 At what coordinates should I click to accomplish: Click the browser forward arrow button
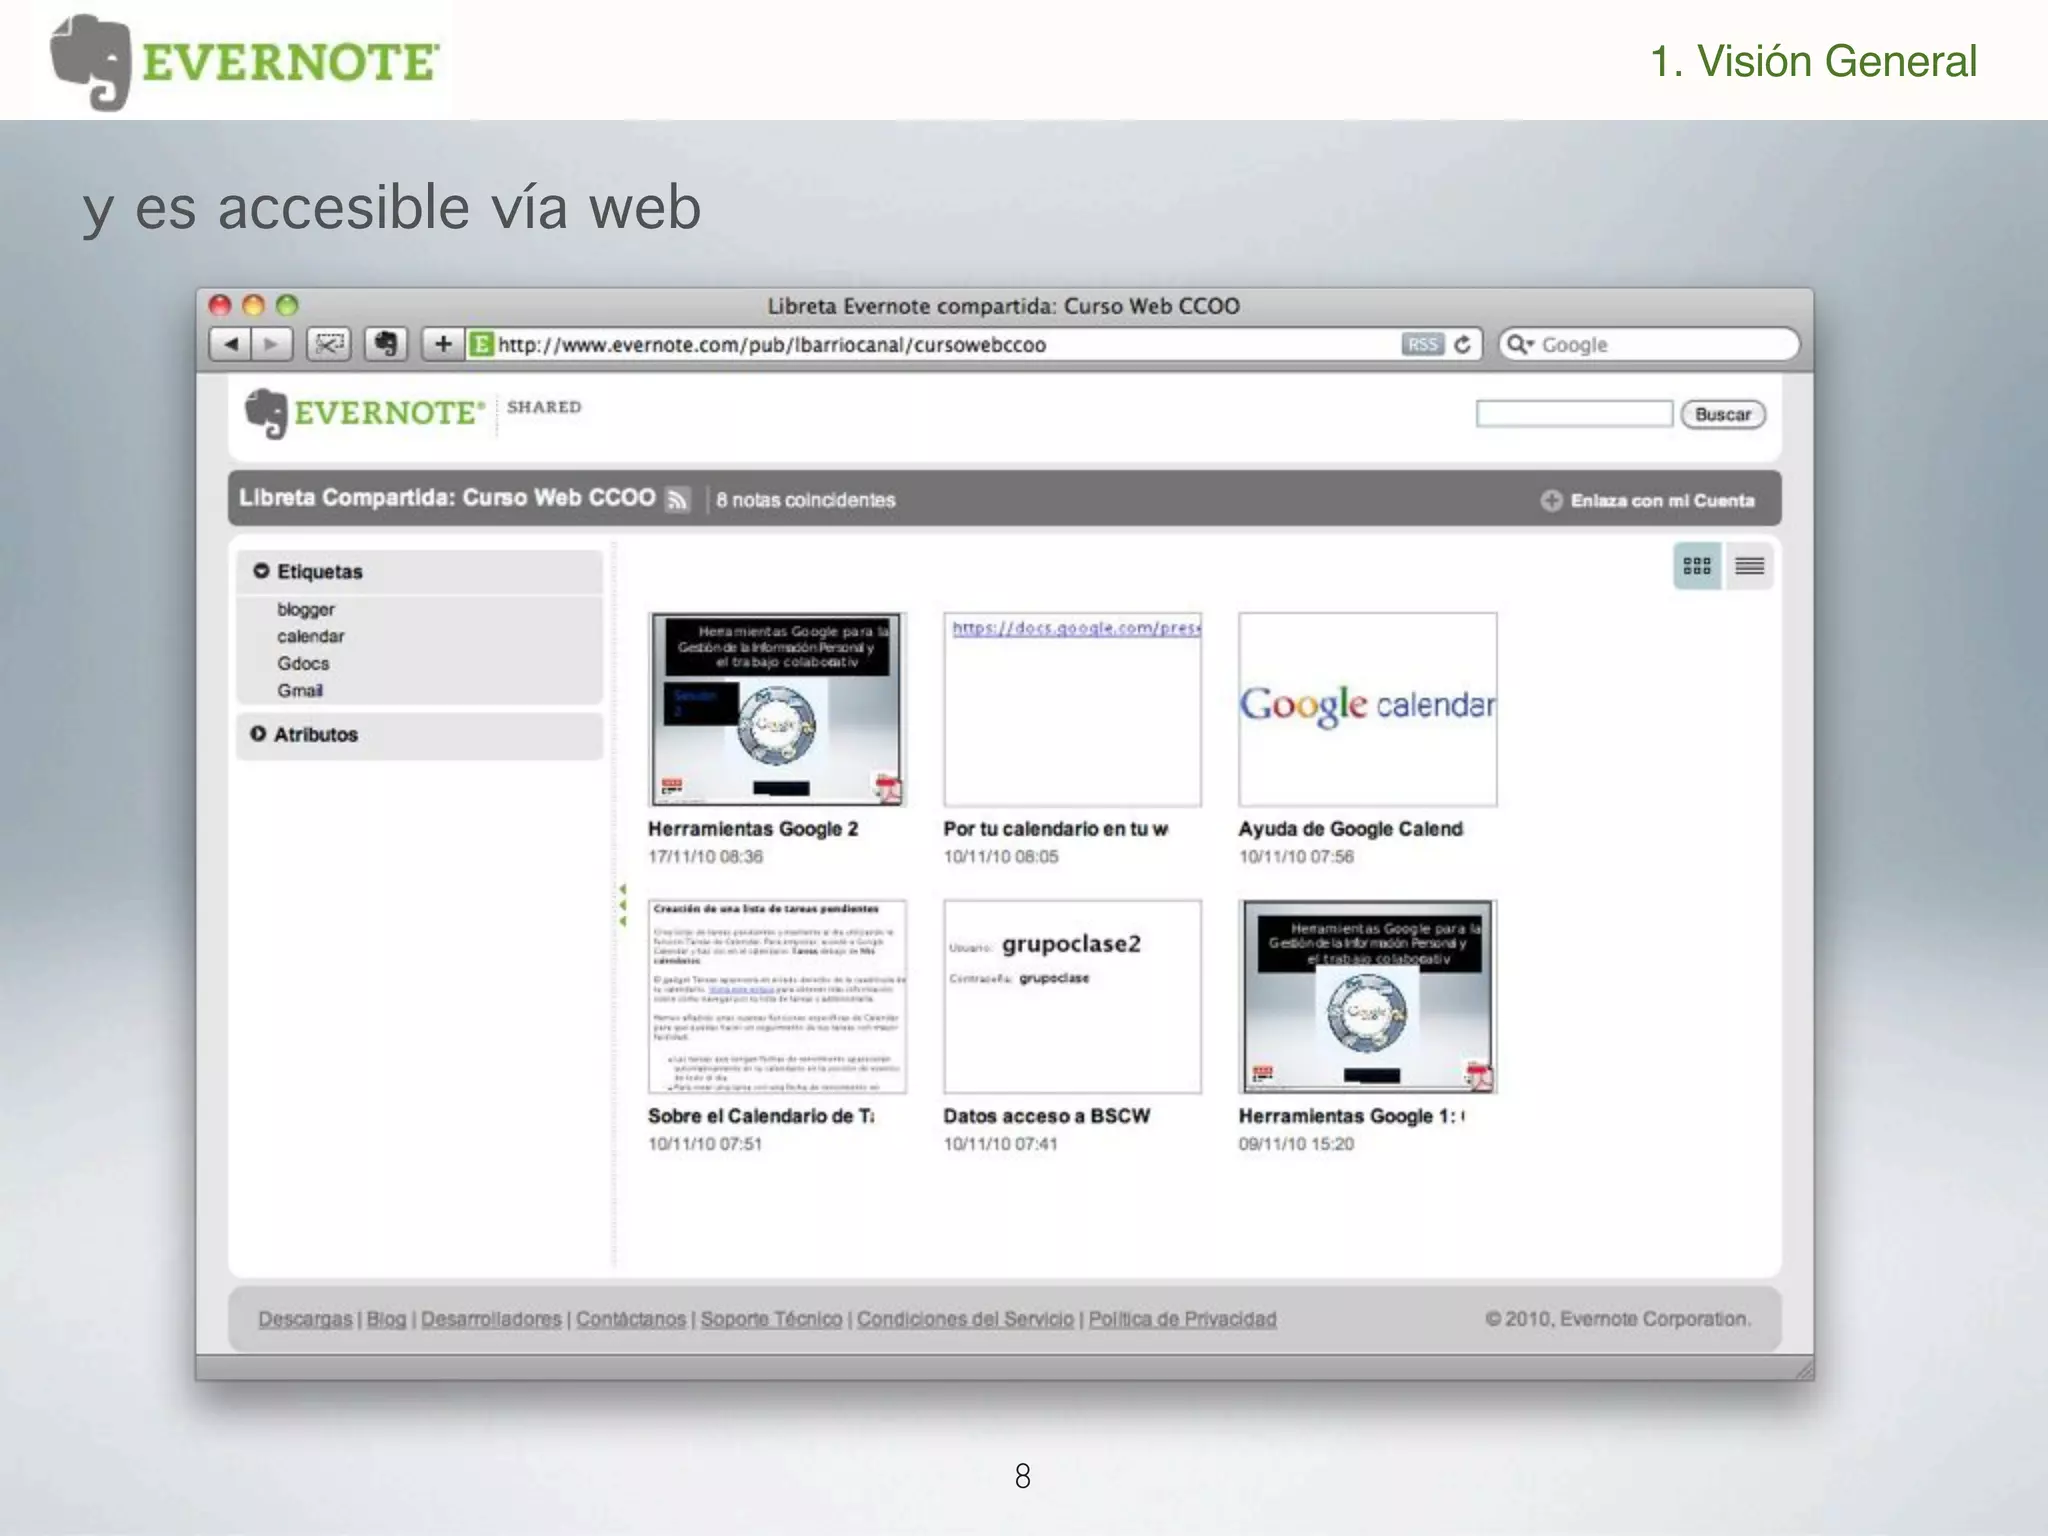click(271, 345)
